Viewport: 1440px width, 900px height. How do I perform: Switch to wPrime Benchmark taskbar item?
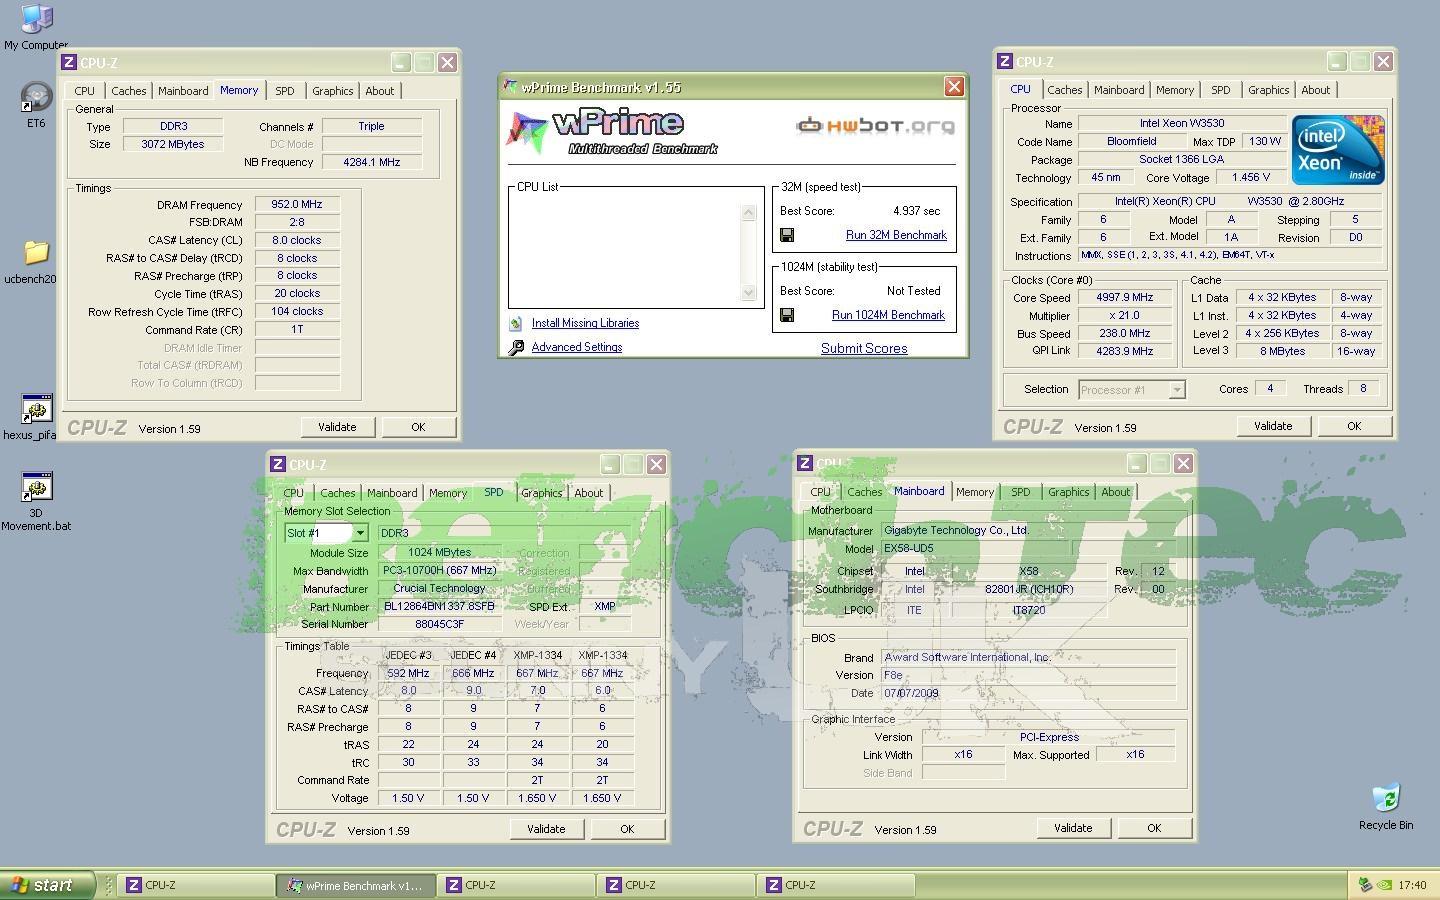[x=356, y=885]
